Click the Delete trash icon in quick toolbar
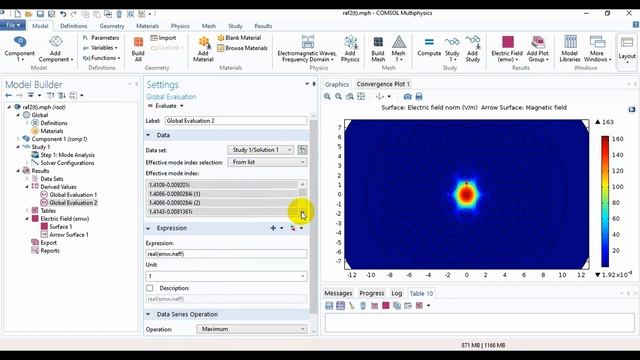This screenshot has width=640, height=360. pos(119,14)
